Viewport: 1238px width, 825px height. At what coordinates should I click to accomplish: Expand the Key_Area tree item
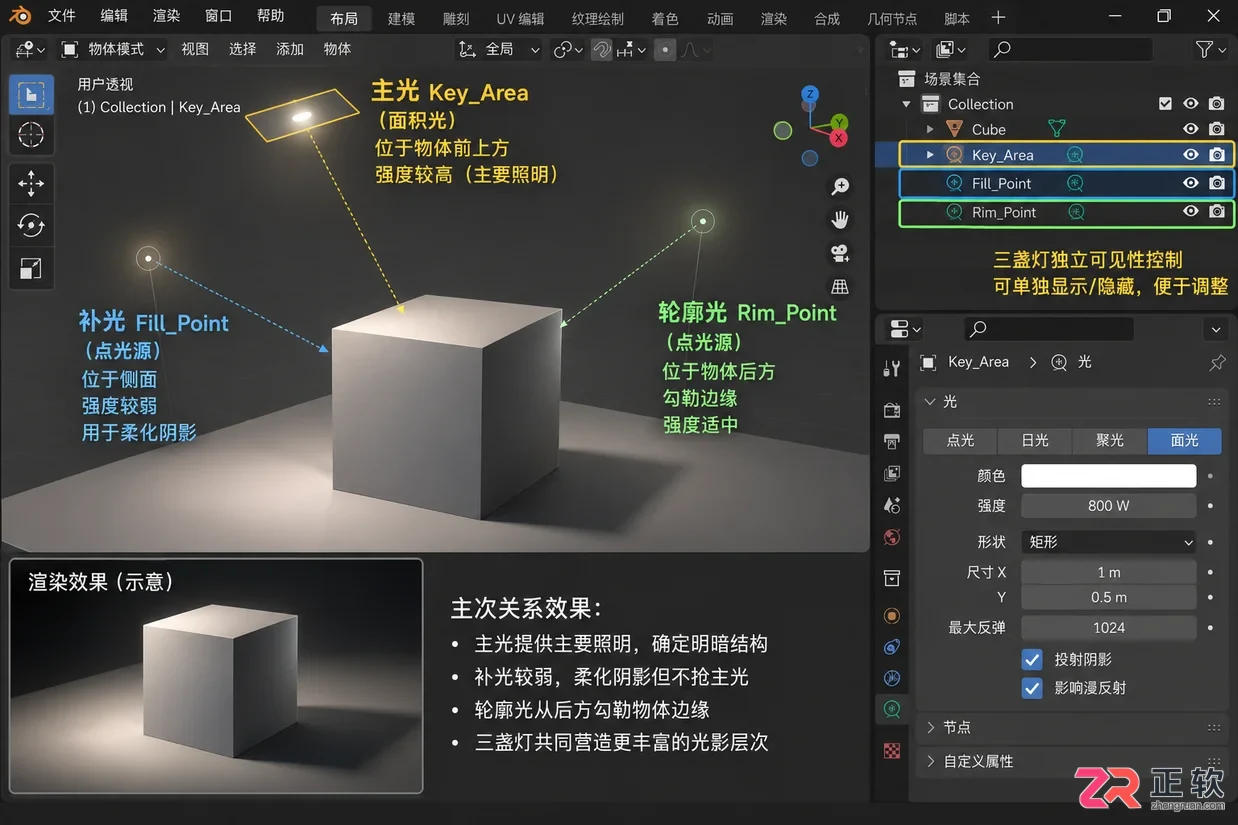click(x=930, y=155)
